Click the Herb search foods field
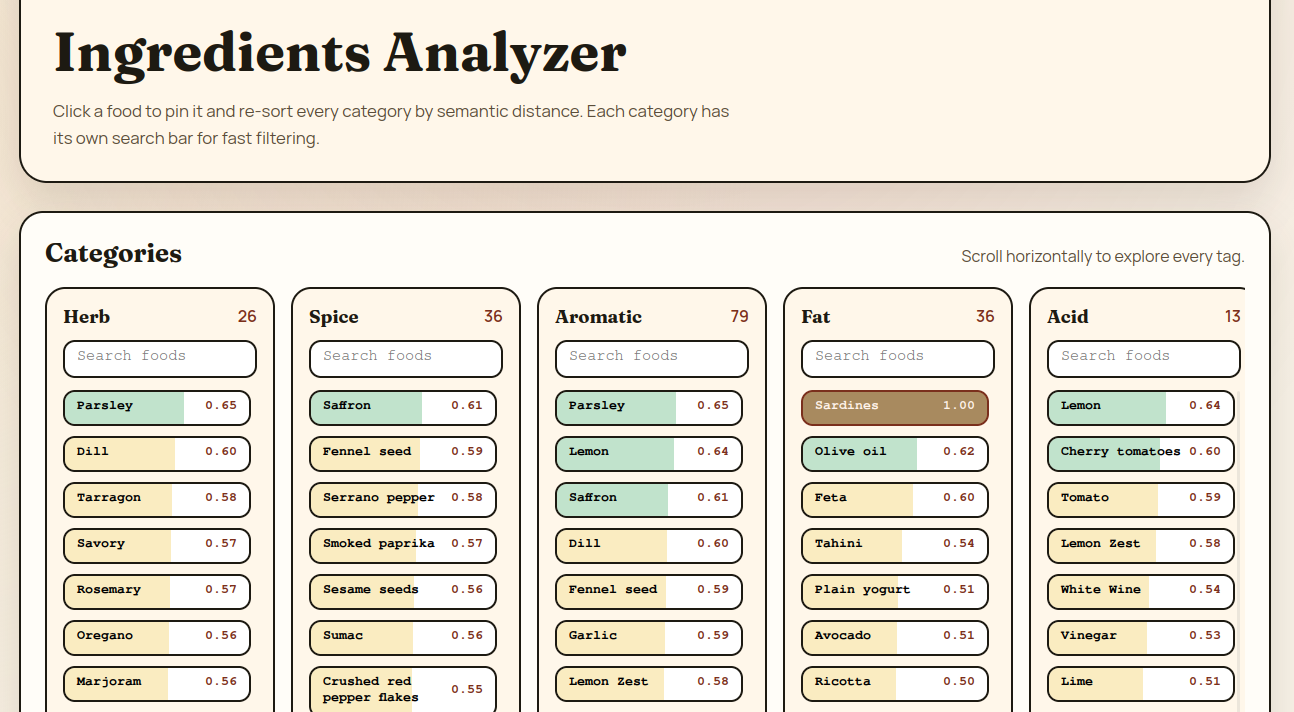 [159, 359]
